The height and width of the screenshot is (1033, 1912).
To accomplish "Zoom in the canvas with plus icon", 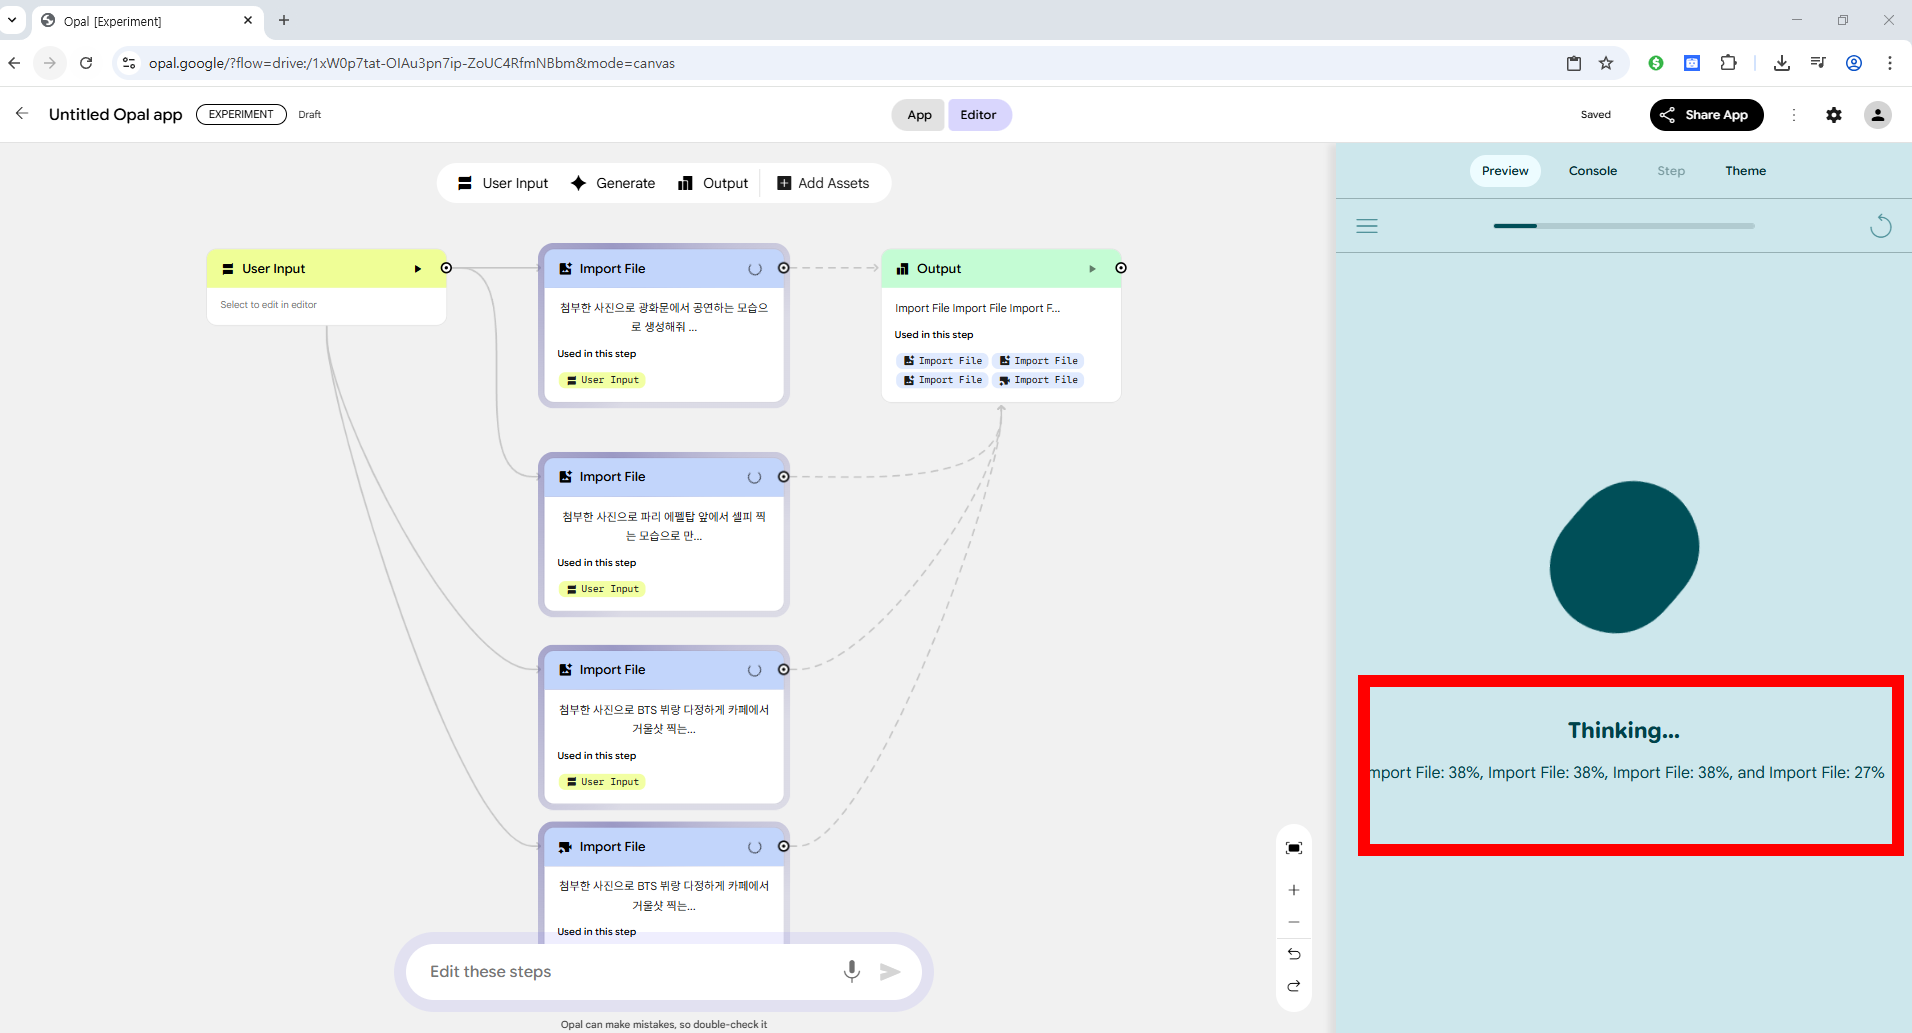I will [x=1294, y=890].
